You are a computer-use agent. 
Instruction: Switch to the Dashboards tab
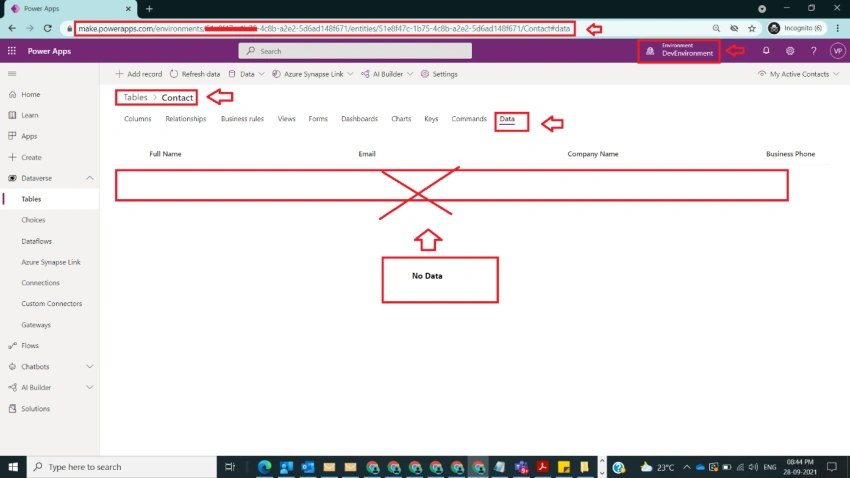359,119
